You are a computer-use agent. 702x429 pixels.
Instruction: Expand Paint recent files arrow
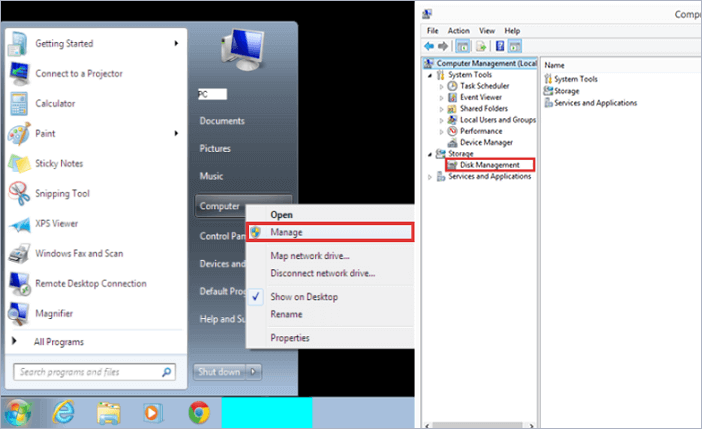[176, 133]
